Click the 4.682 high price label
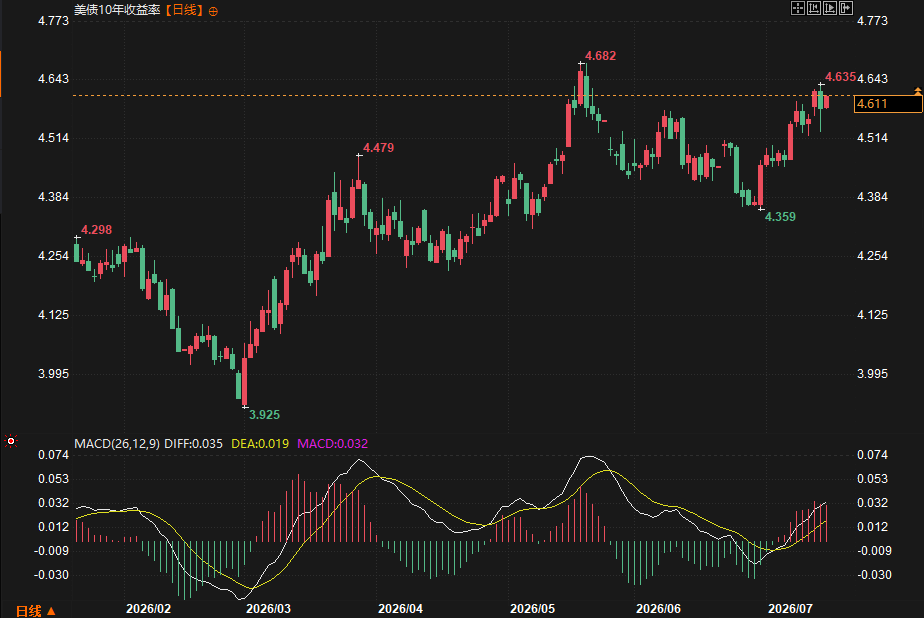 click(600, 56)
